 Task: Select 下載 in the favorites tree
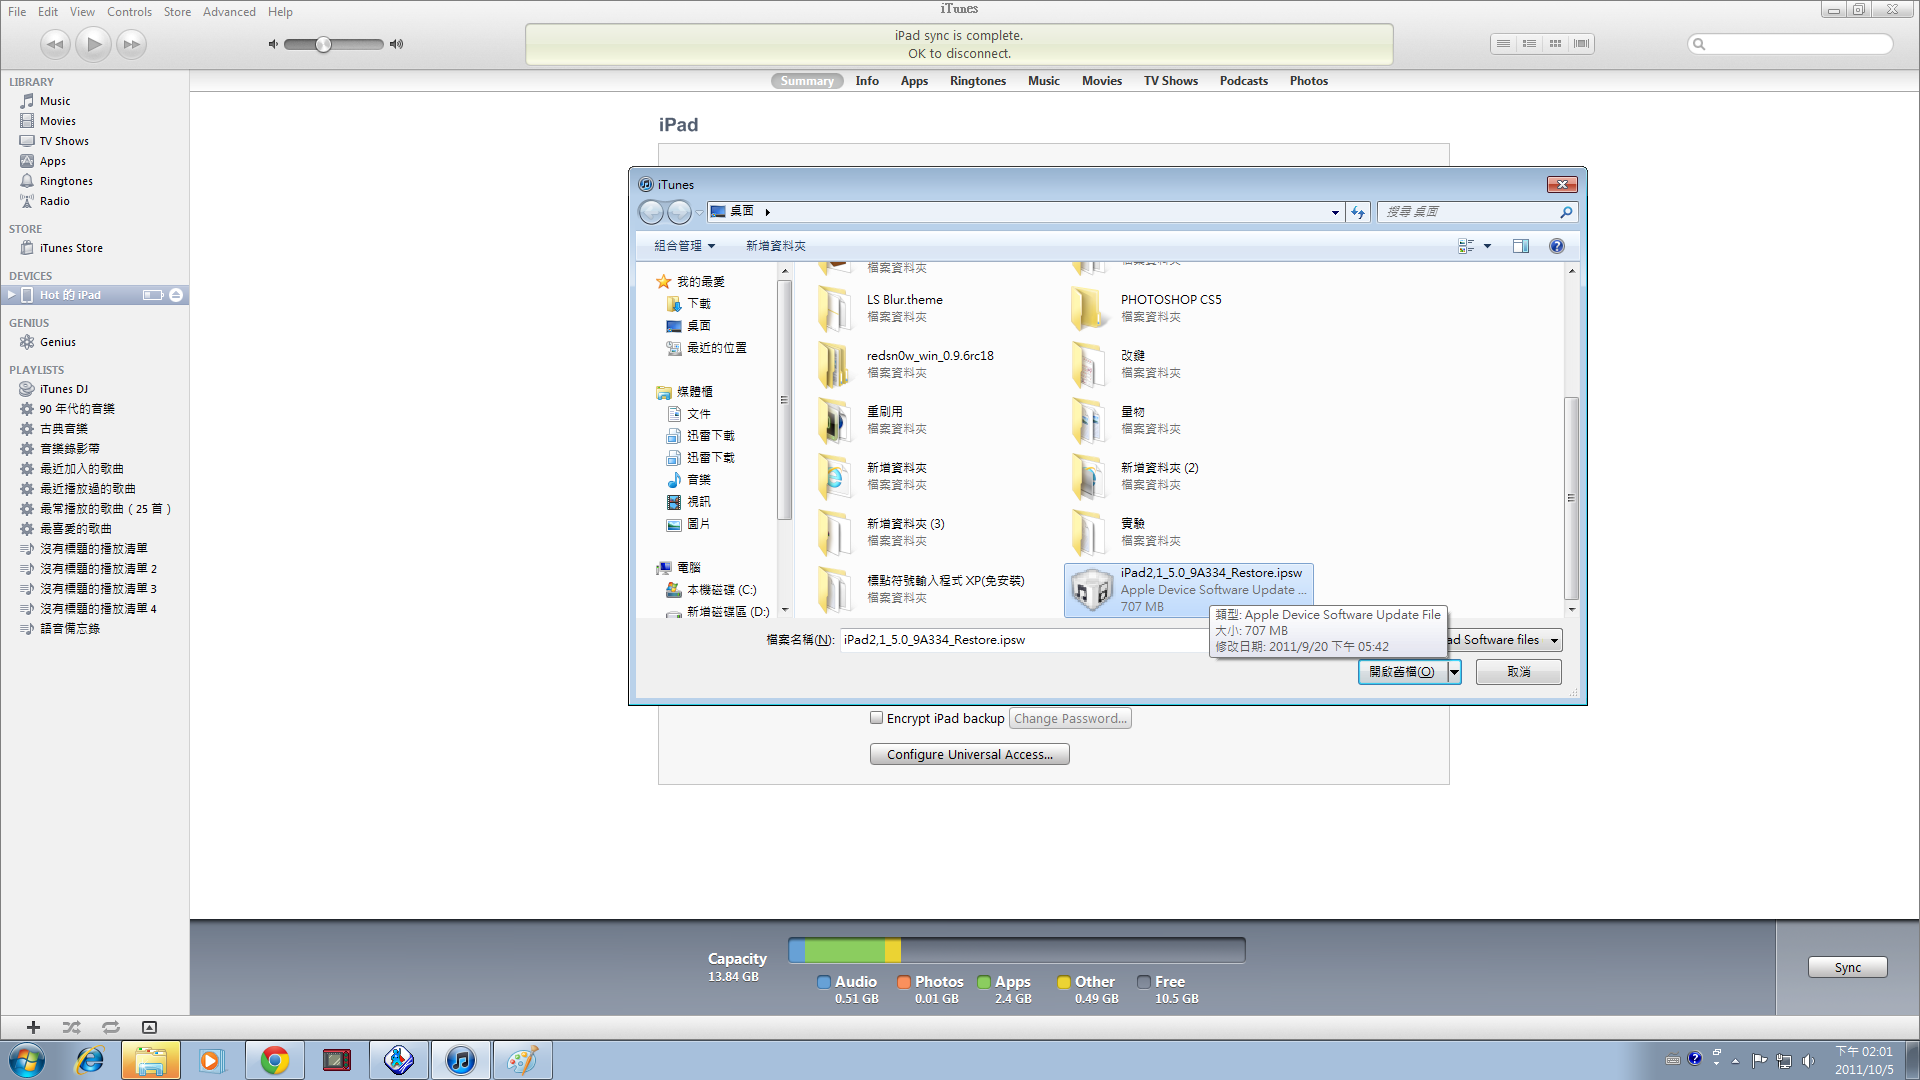tap(698, 304)
